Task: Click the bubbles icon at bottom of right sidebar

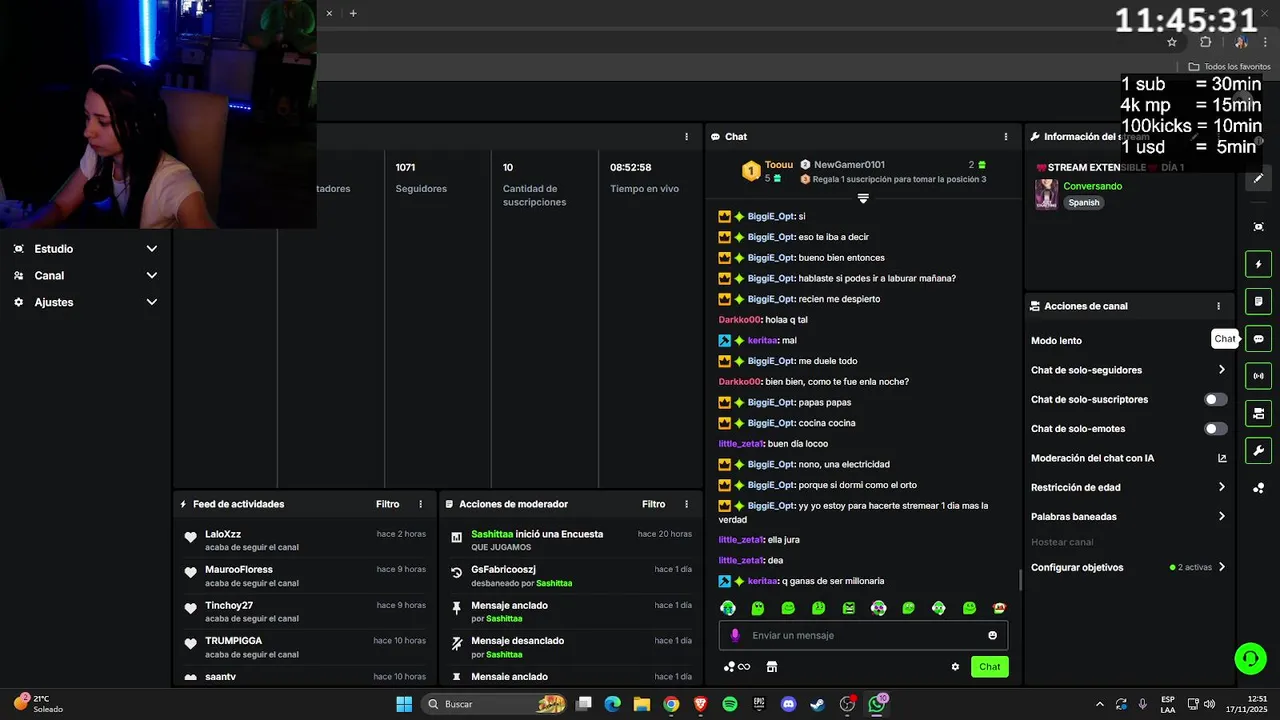Action: point(1258,488)
